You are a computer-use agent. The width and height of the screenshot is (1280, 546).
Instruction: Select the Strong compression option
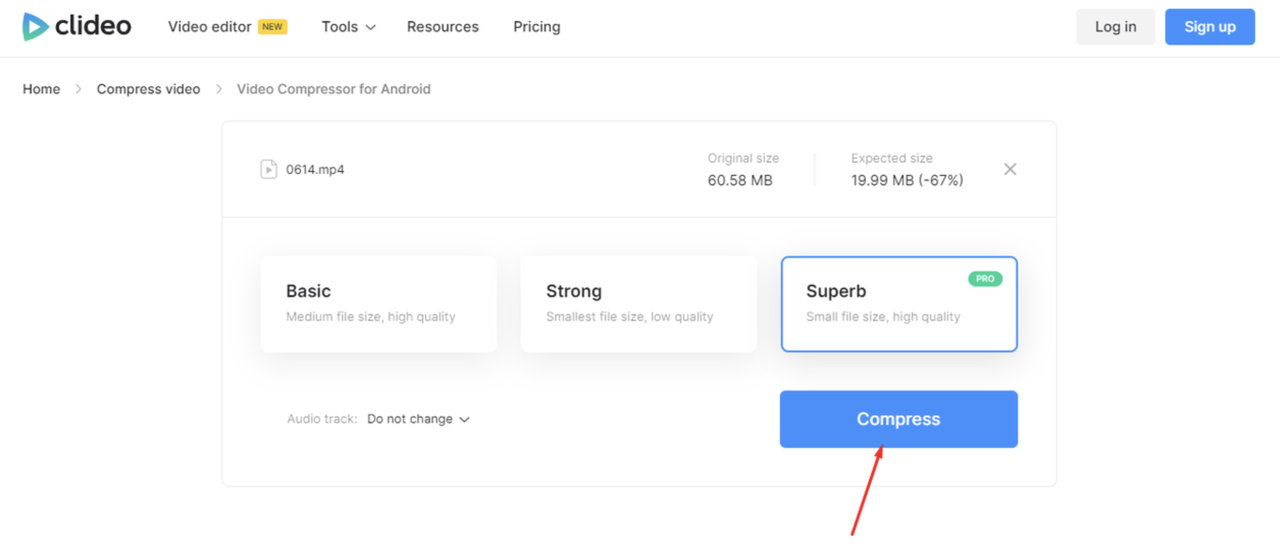click(638, 304)
